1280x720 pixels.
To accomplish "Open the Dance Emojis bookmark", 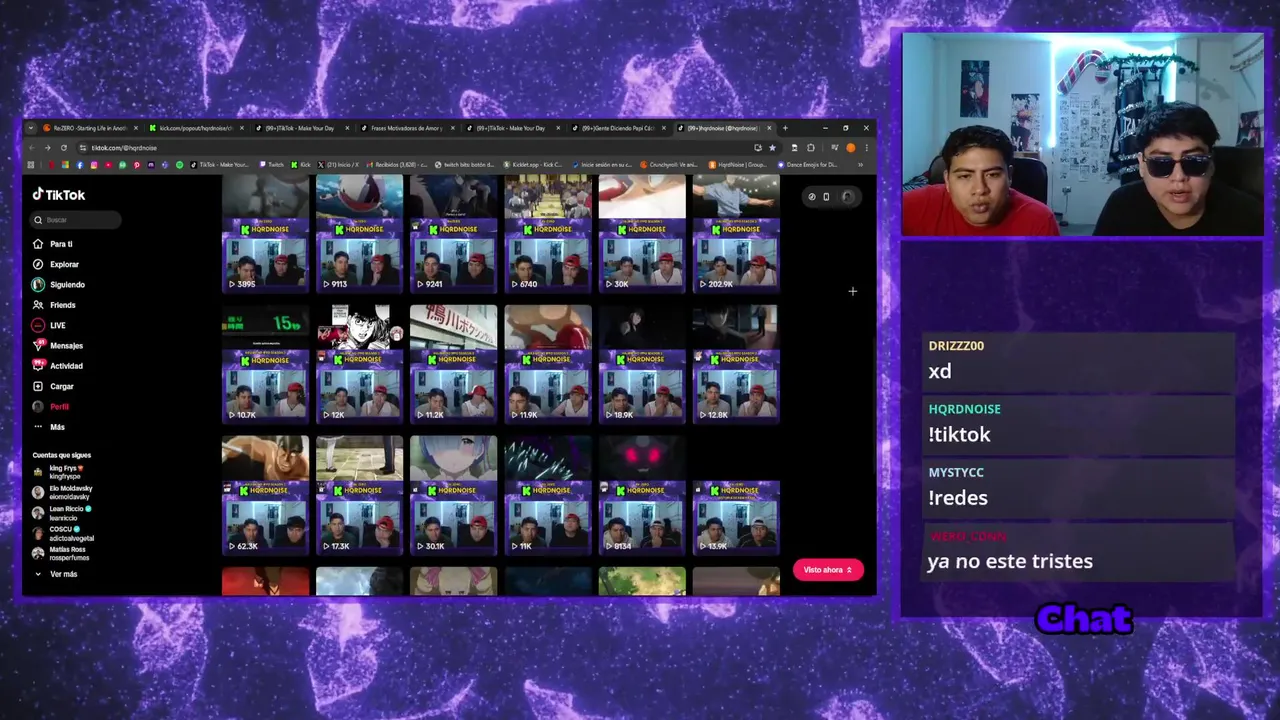I will coord(808,164).
